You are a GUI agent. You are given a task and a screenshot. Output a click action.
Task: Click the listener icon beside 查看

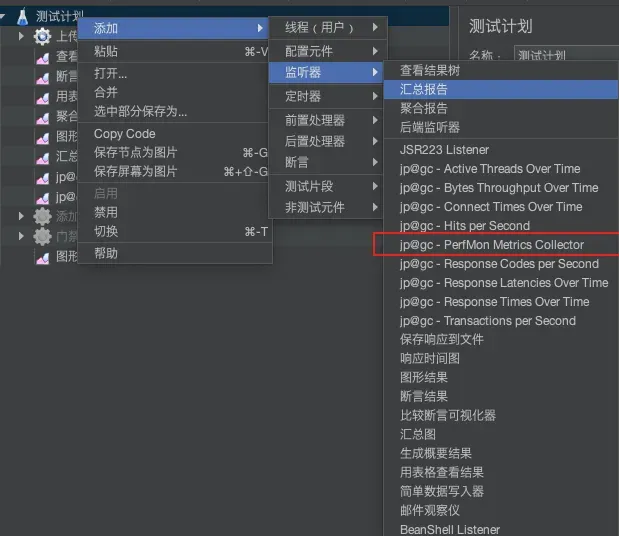(x=42, y=57)
